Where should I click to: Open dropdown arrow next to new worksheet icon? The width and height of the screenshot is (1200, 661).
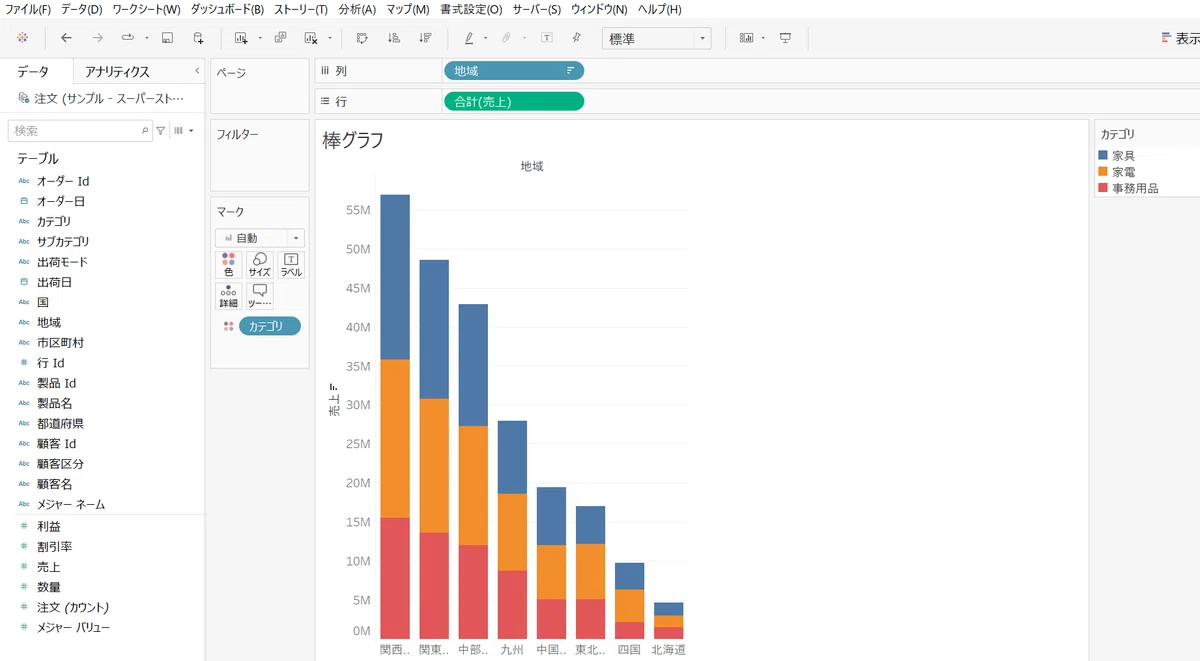[x=260, y=38]
